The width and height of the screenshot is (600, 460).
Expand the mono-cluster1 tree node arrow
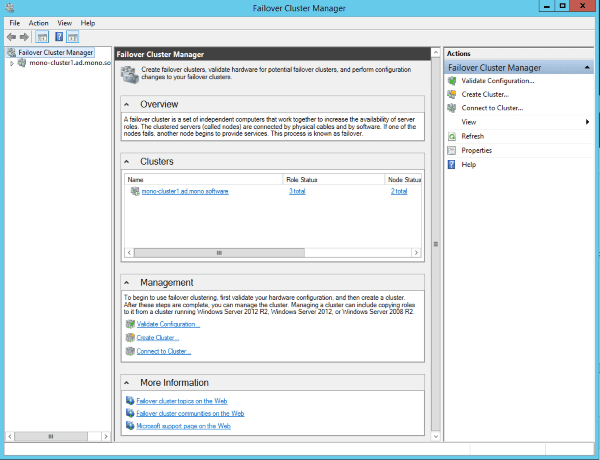(12, 63)
